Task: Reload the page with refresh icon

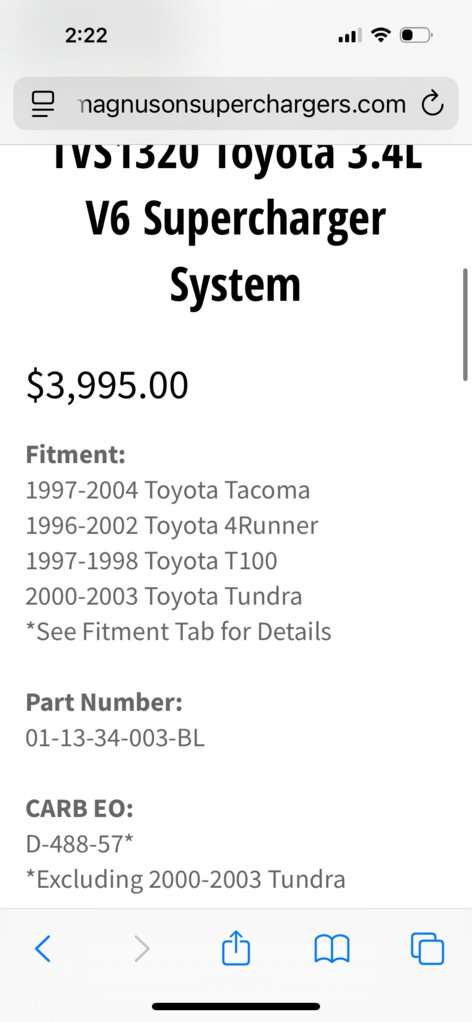Action: (x=432, y=104)
